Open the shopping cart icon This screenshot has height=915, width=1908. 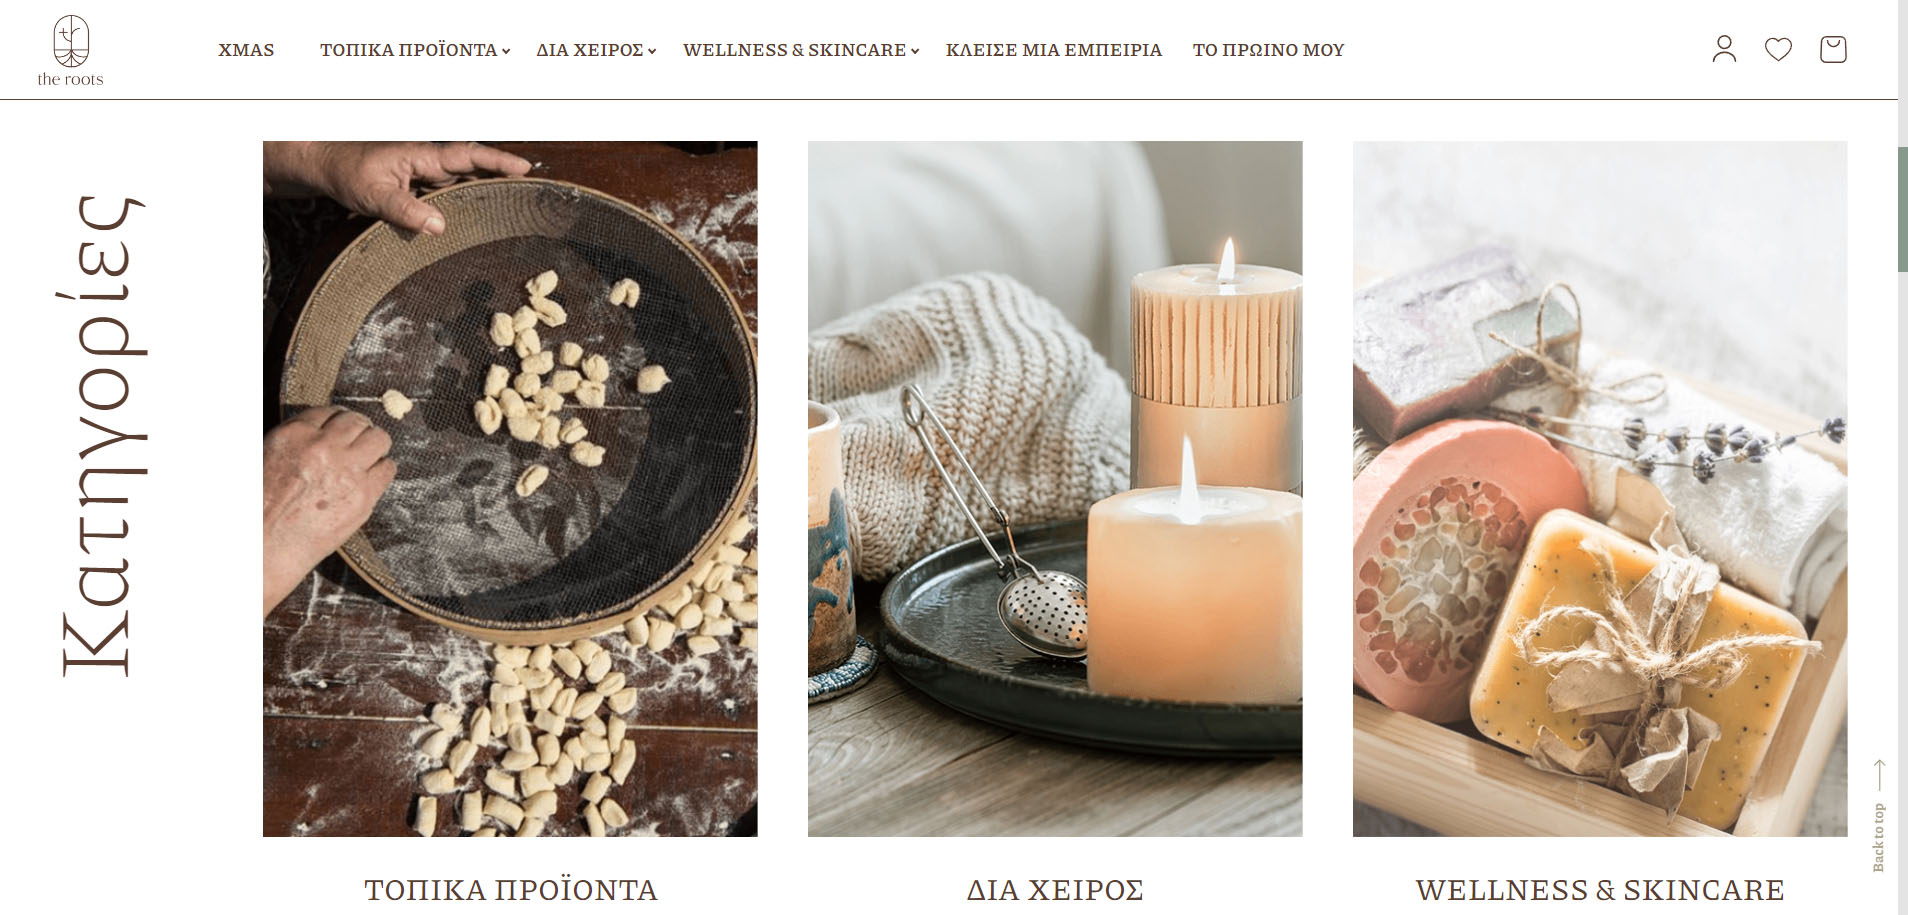(1833, 49)
